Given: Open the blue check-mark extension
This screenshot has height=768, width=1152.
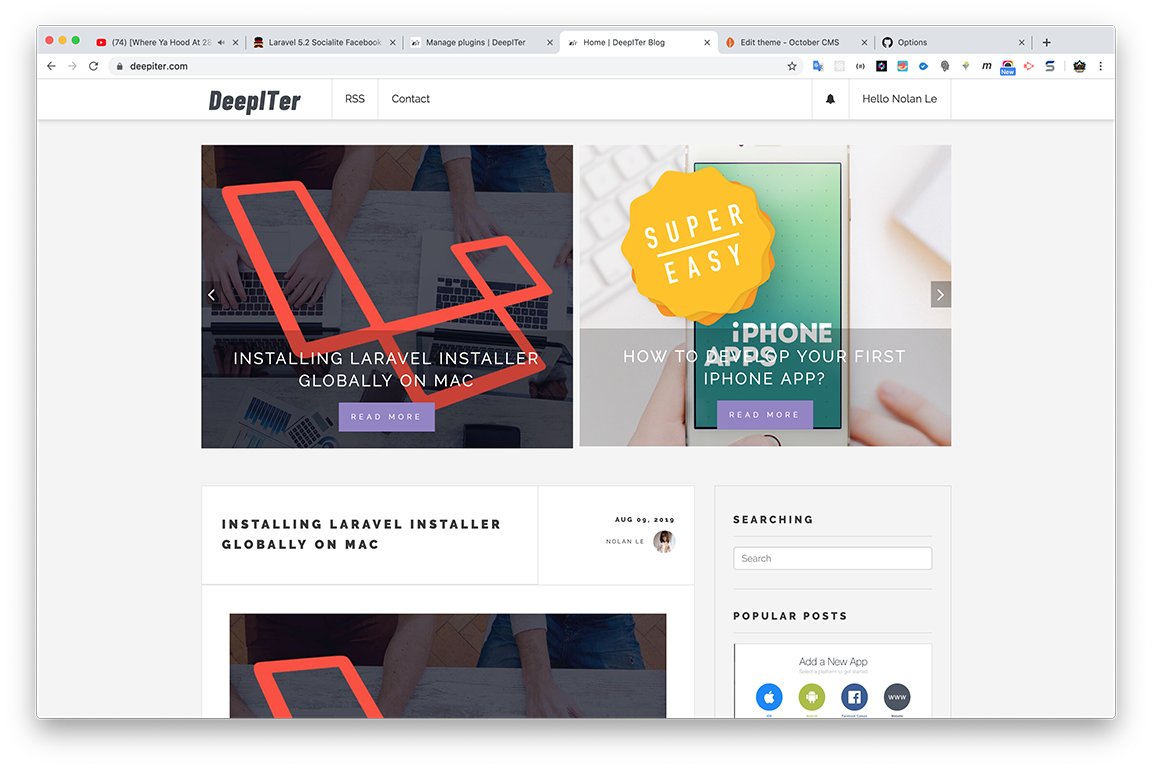Looking at the screenshot, I should pos(924,66).
